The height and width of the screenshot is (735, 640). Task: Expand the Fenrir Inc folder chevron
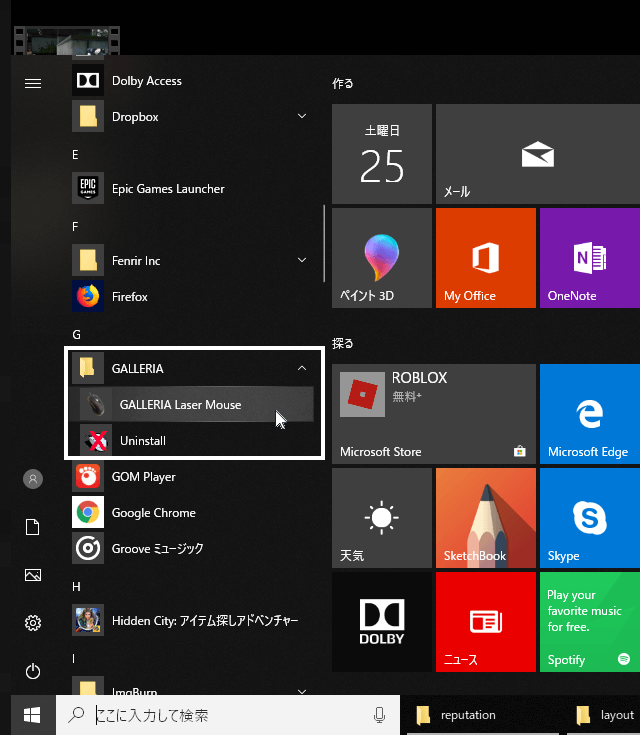(x=302, y=260)
